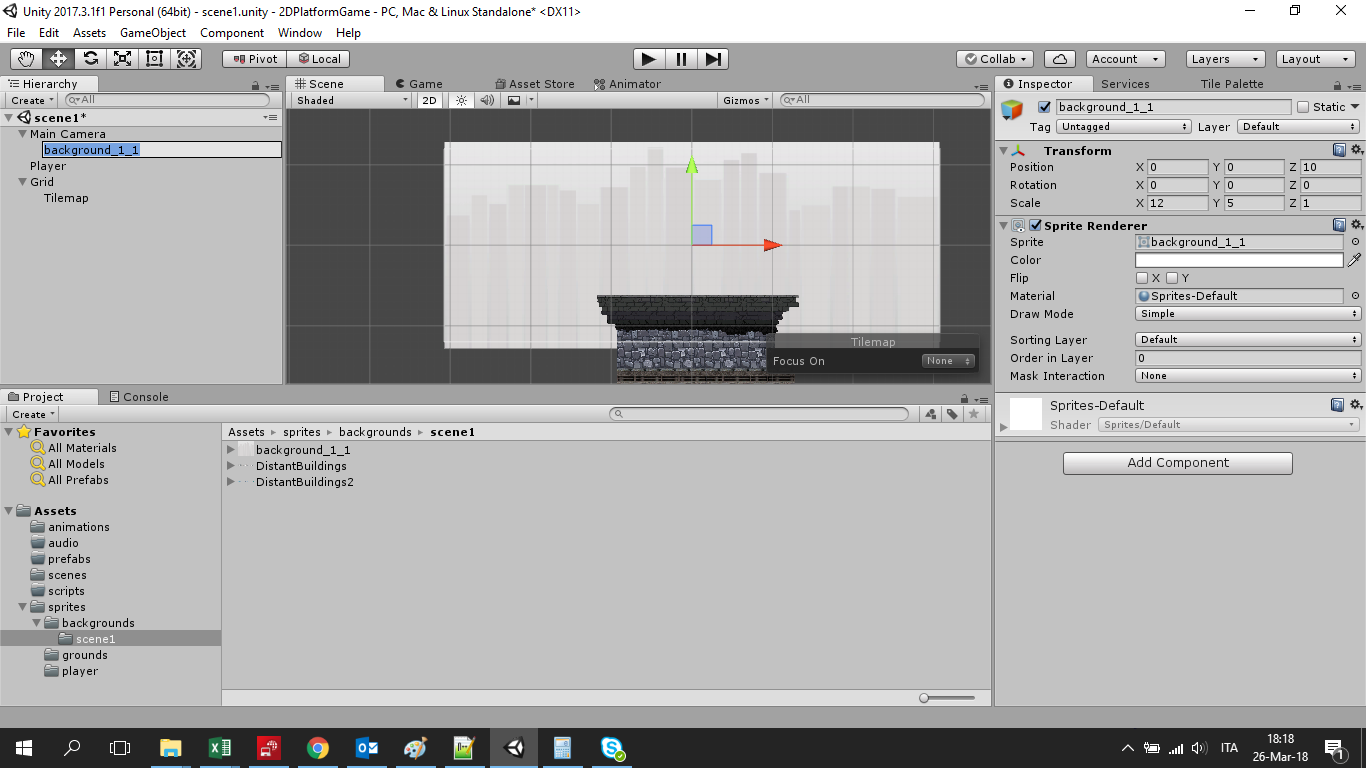Toggle scene audio speaker icon
Viewport: 1366px width, 768px height.
[x=487, y=100]
